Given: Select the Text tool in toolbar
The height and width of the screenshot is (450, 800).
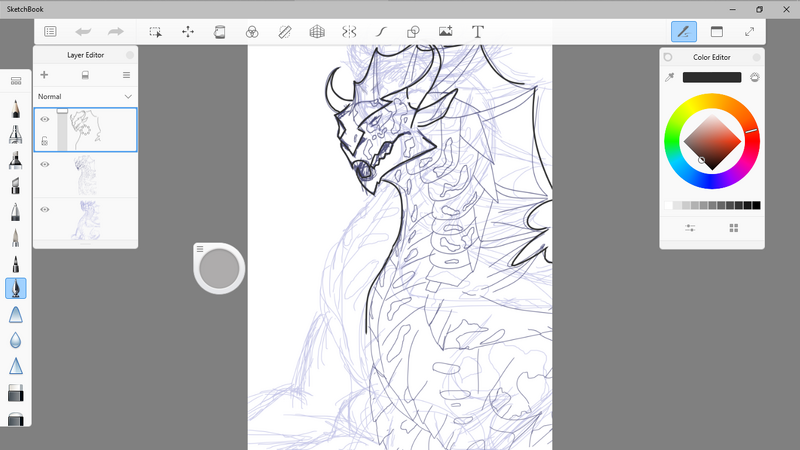Looking at the screenshot, I should (x=478, y=32).
